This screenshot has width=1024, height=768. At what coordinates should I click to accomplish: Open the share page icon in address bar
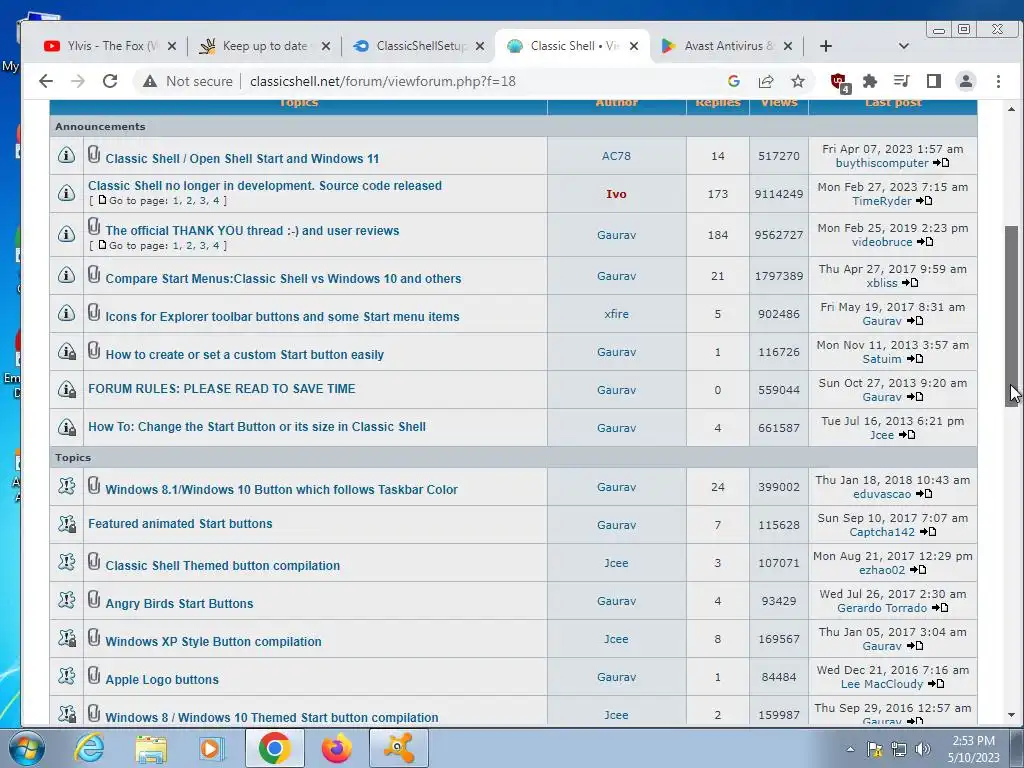coord(765,81)
